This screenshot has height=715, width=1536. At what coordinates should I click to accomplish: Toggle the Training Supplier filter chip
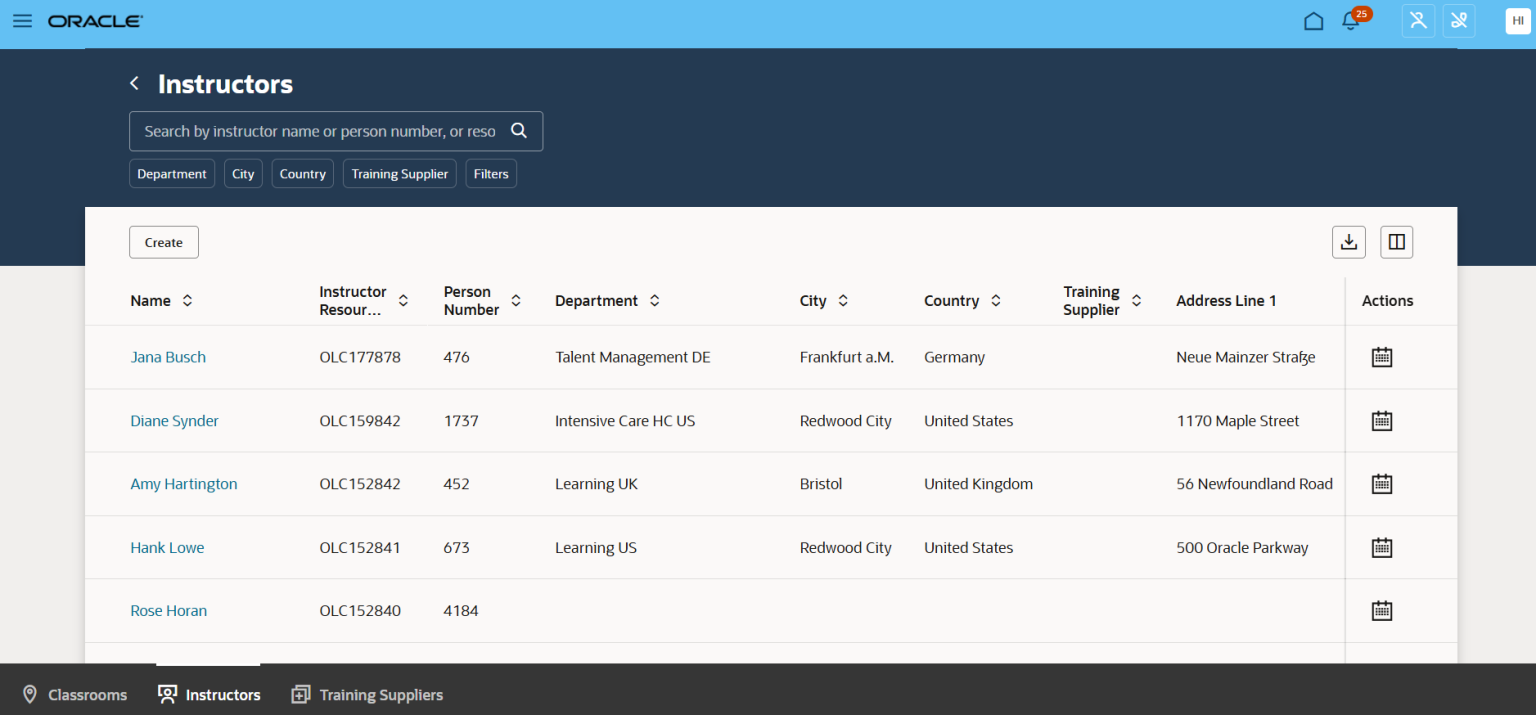click(399, 173)
